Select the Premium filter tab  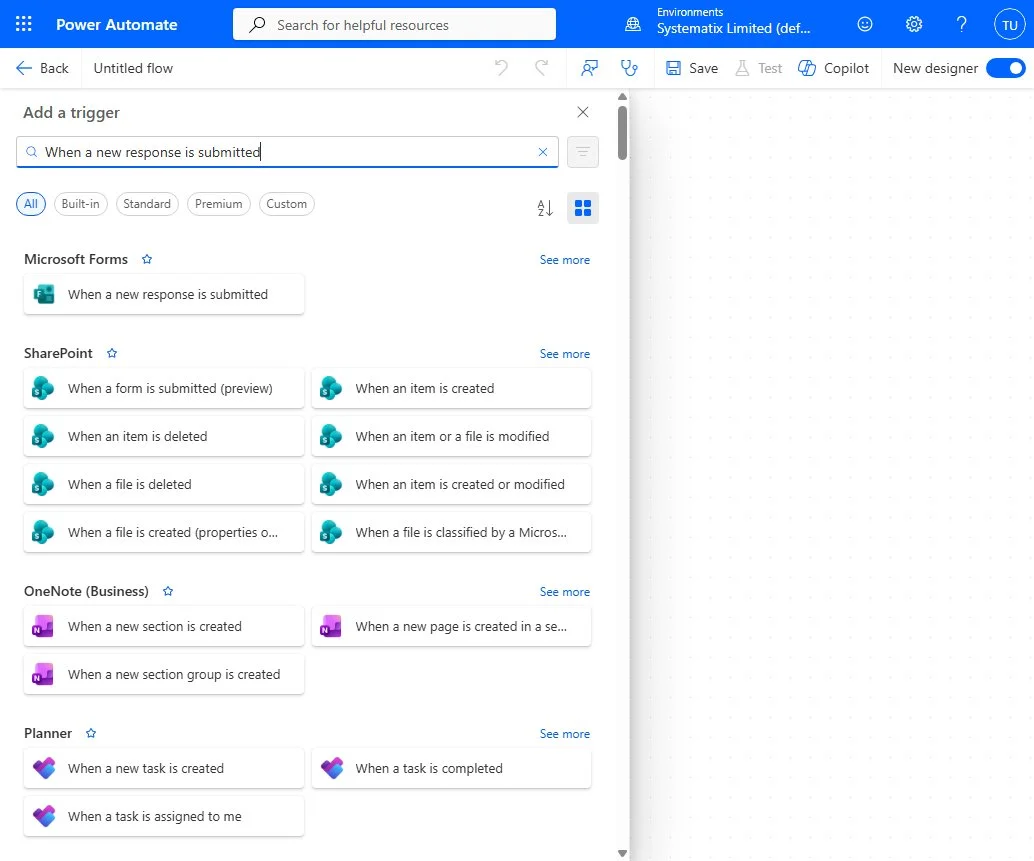point(219,204)
